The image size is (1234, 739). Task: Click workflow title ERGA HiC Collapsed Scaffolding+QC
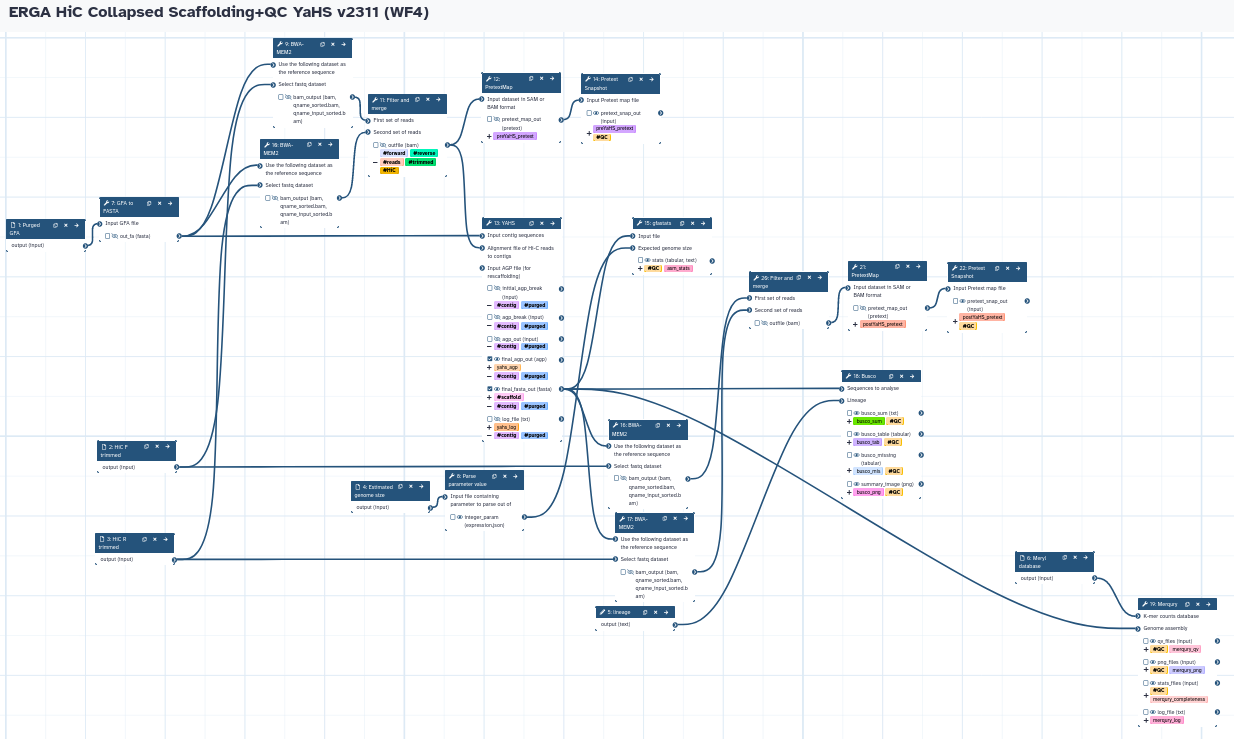[219, 12]
